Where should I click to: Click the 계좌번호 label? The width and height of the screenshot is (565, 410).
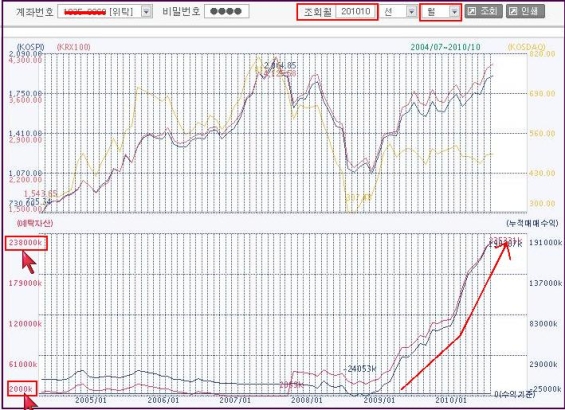(x=35, y=12)
